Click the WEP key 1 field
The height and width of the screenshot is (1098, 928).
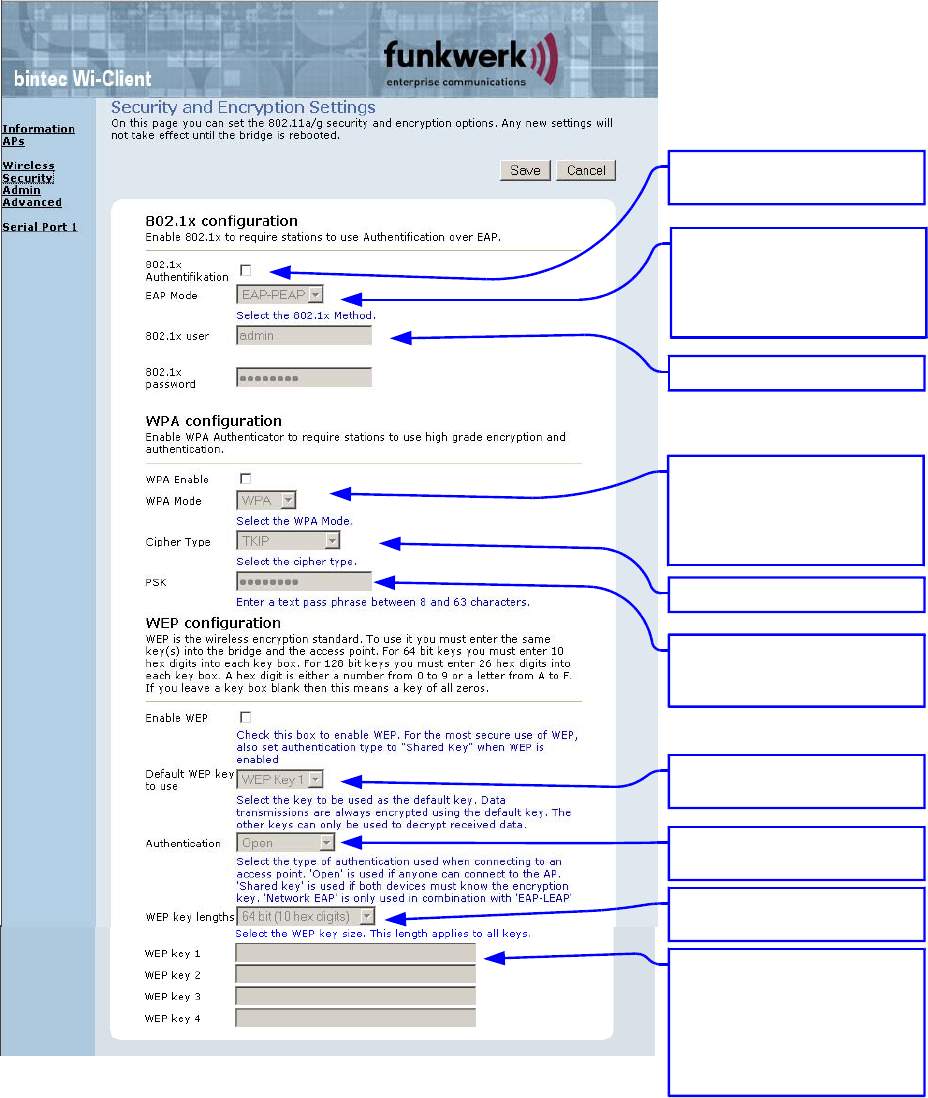click(x=356, y=954)
